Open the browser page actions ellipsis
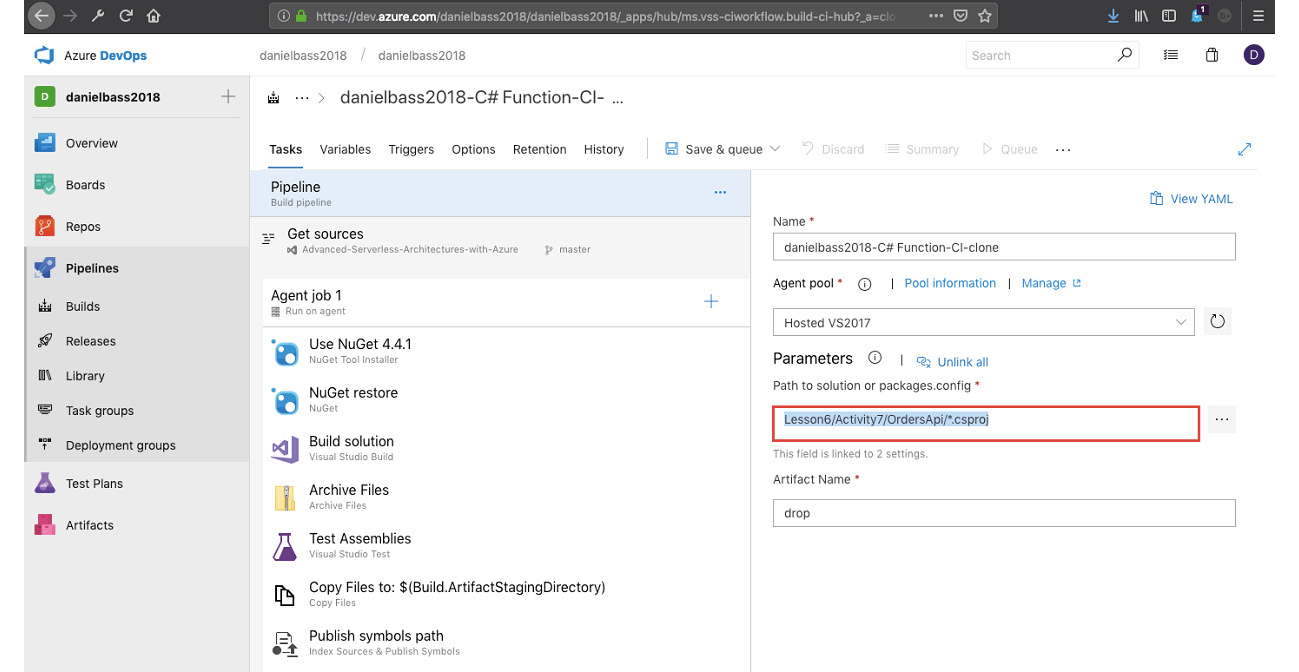The image size is (1299, 672). pos(935,16)
